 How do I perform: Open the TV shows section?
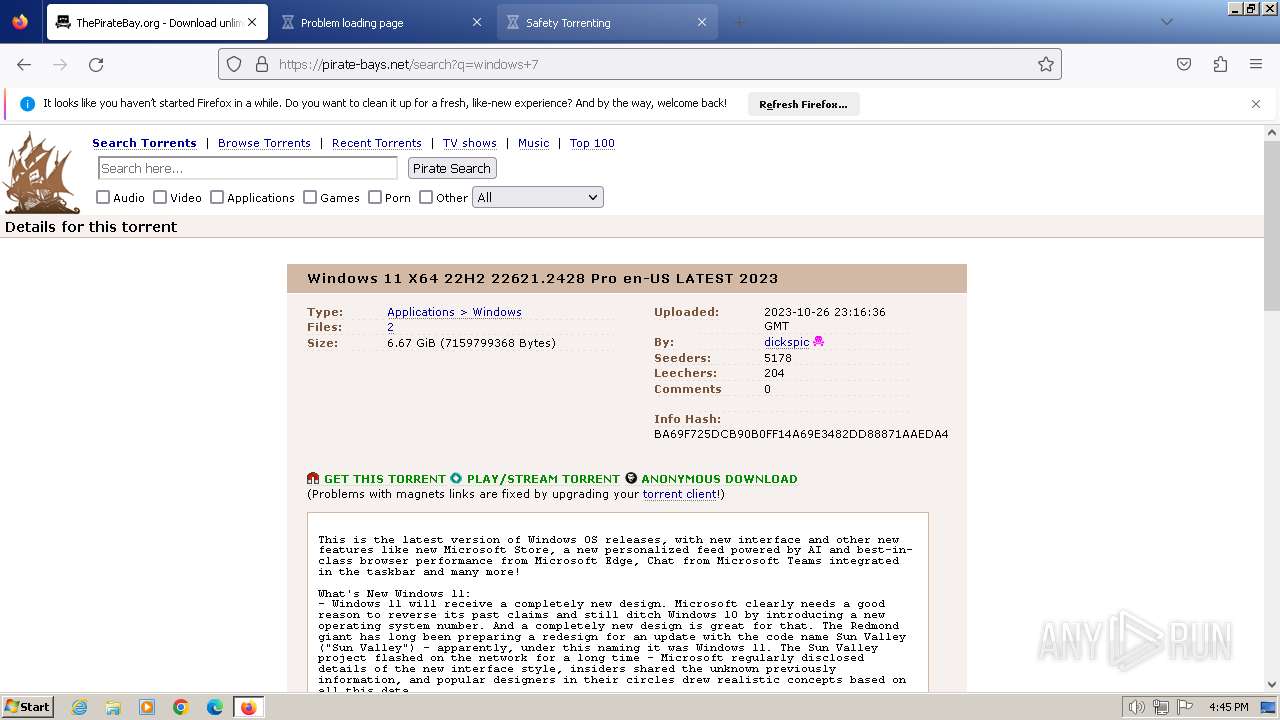[x=470, y=143]
